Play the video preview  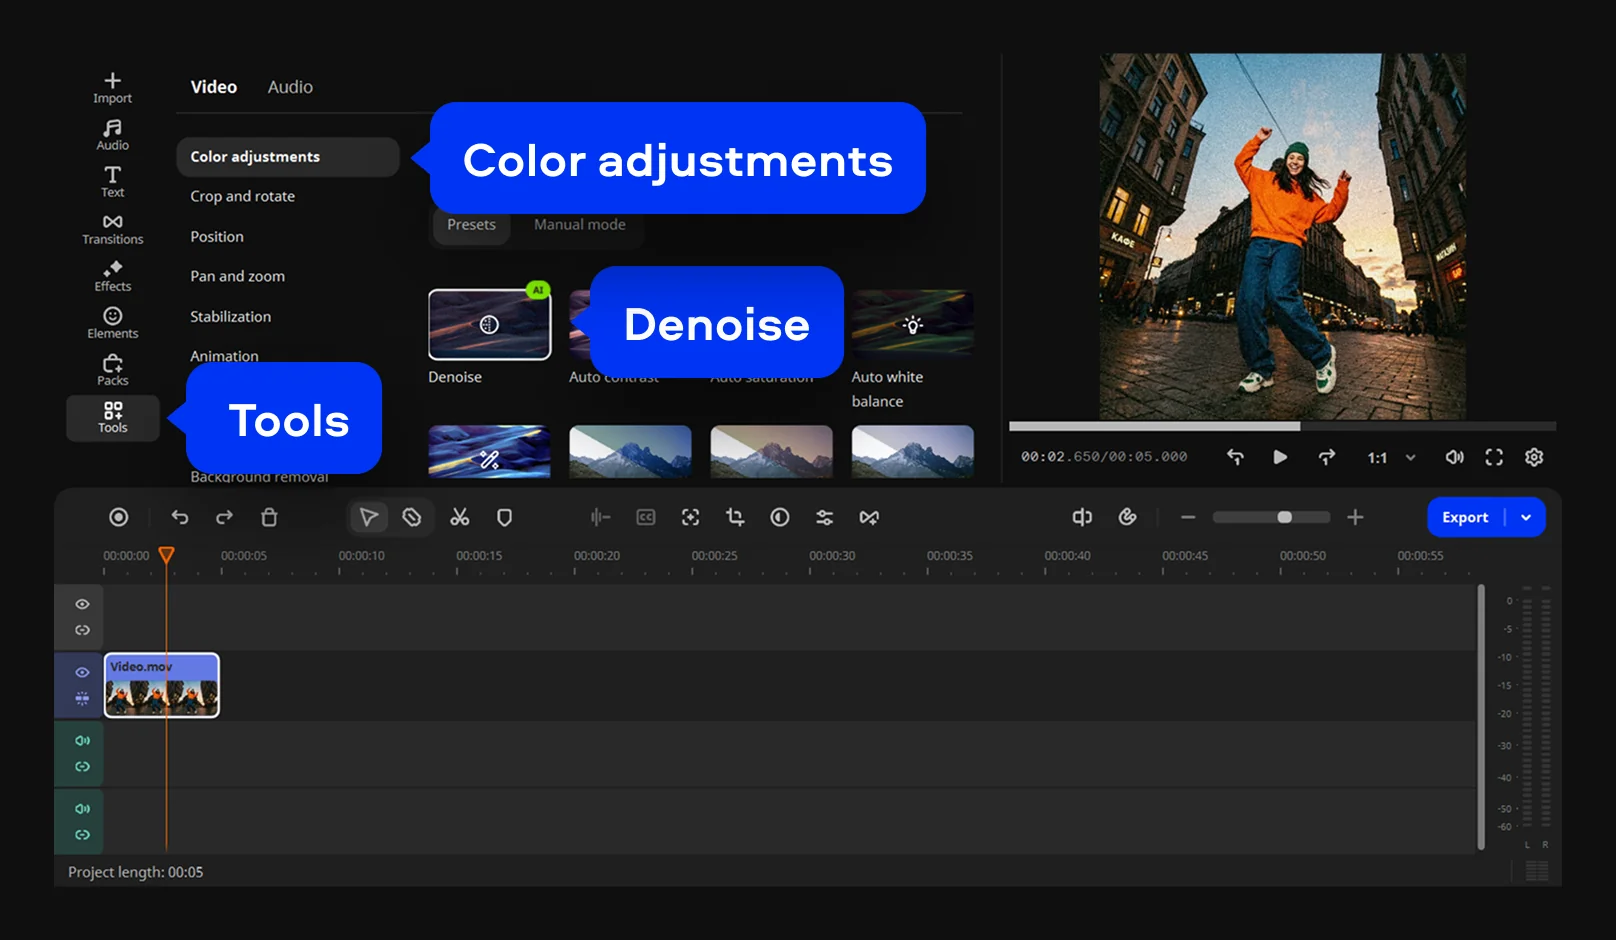[x=1279, y=457]
